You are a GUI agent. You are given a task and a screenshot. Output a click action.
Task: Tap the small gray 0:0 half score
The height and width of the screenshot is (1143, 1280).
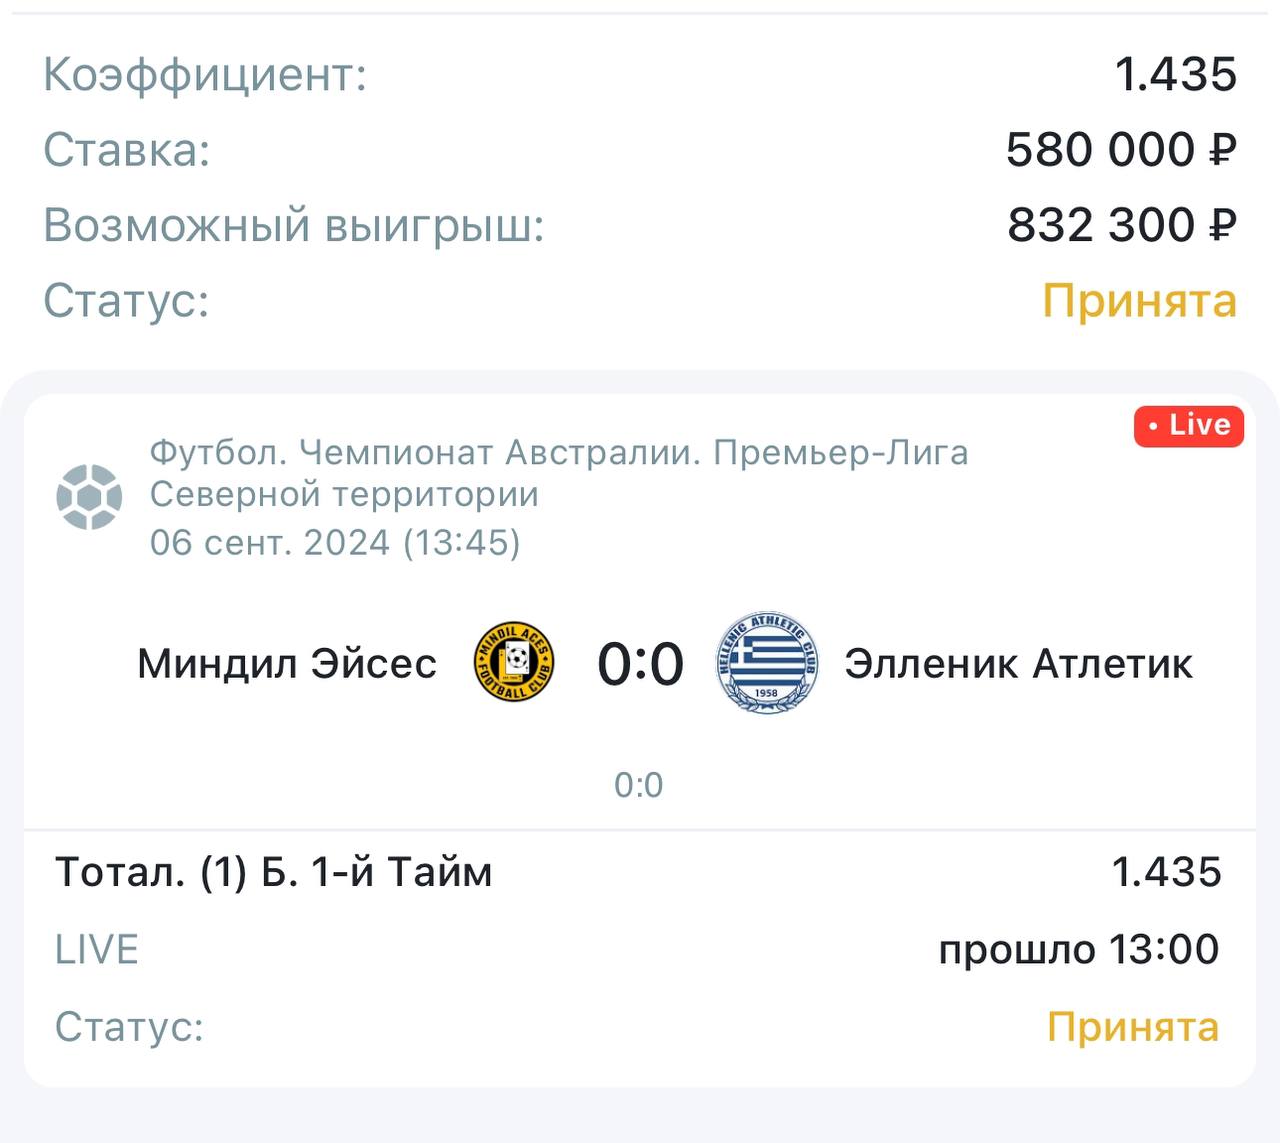tap(638, 786)
